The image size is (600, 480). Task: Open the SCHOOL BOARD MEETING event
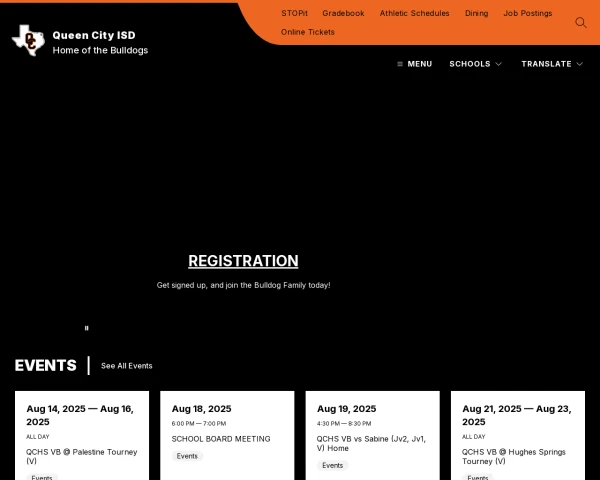(221, 439)
